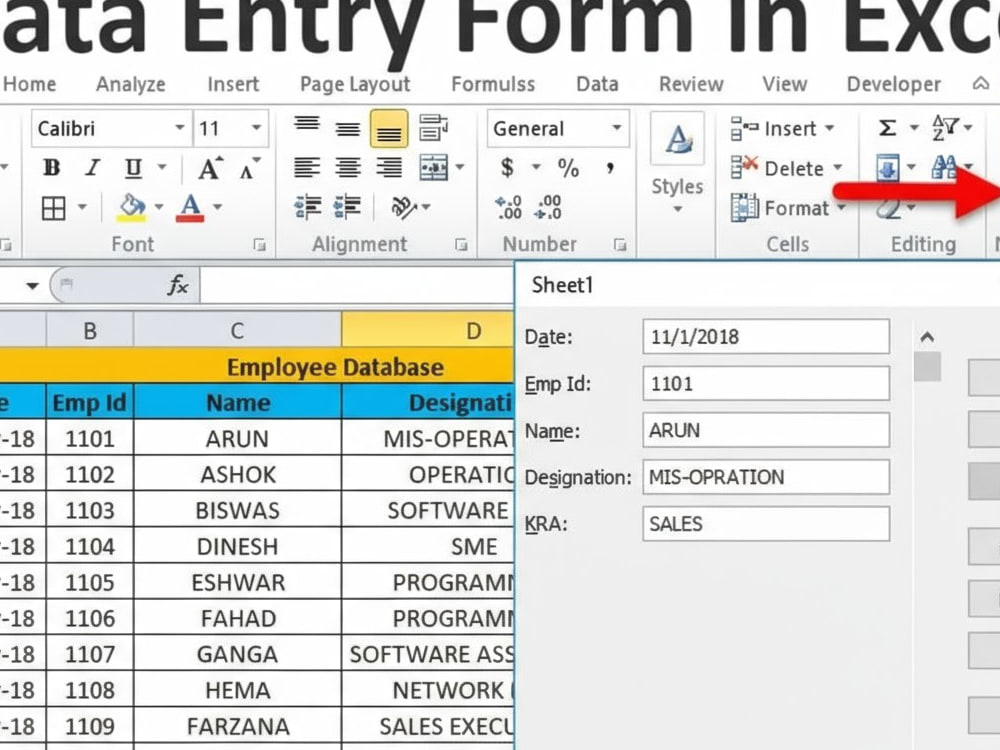Open Alignment dialog launcher
Screen dimensions: 1000x750
(461, 244)
